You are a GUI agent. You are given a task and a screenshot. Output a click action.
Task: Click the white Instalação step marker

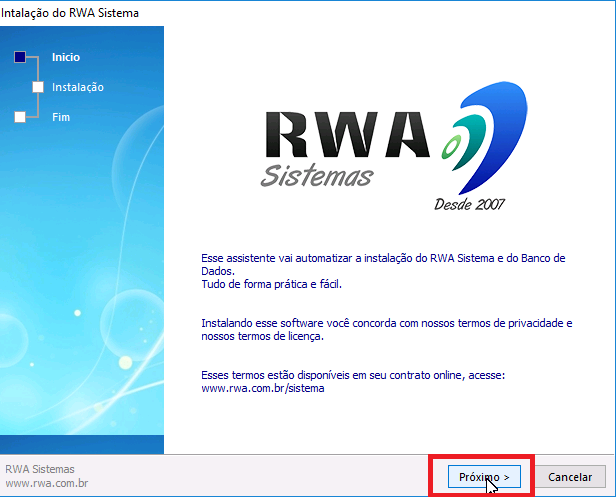[38, 87]
